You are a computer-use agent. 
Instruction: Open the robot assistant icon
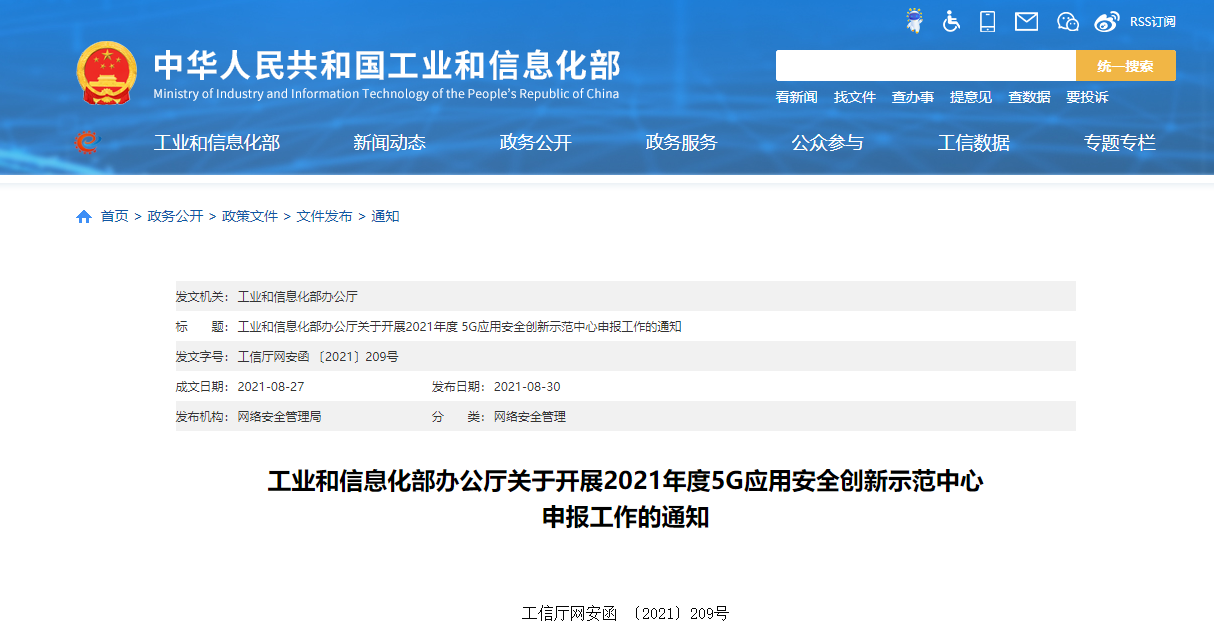click(x=914, y=21)
